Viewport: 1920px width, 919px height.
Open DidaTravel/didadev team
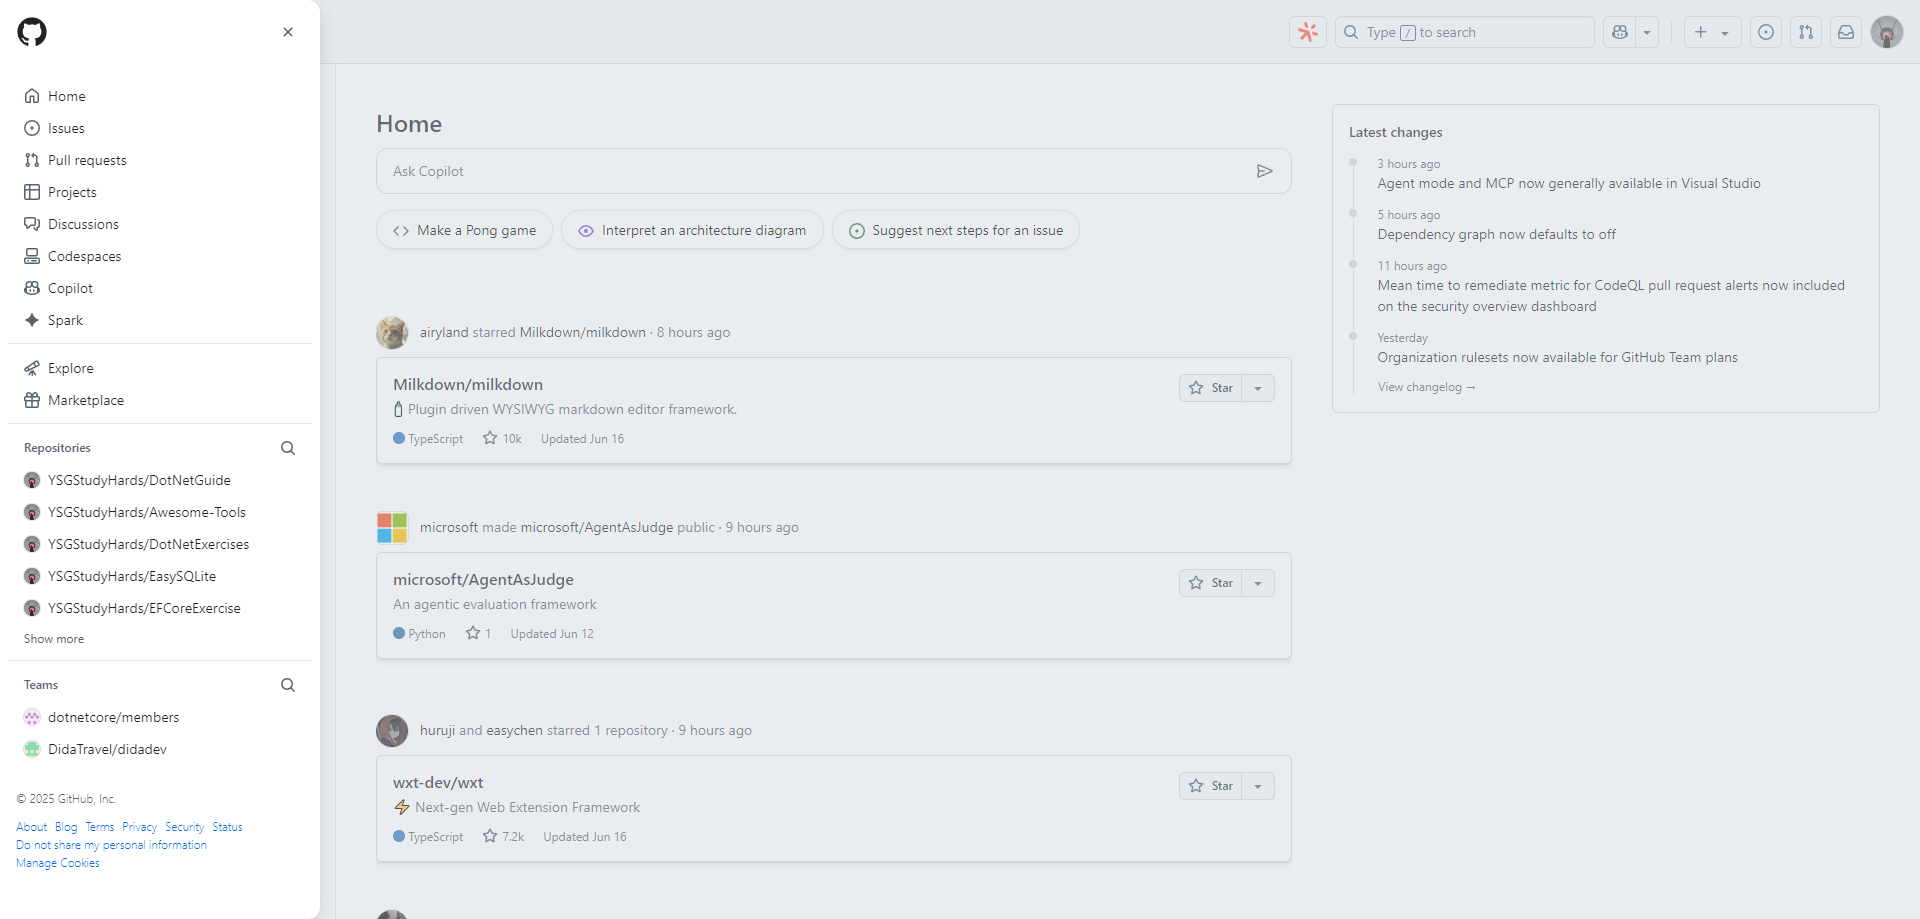107,749
